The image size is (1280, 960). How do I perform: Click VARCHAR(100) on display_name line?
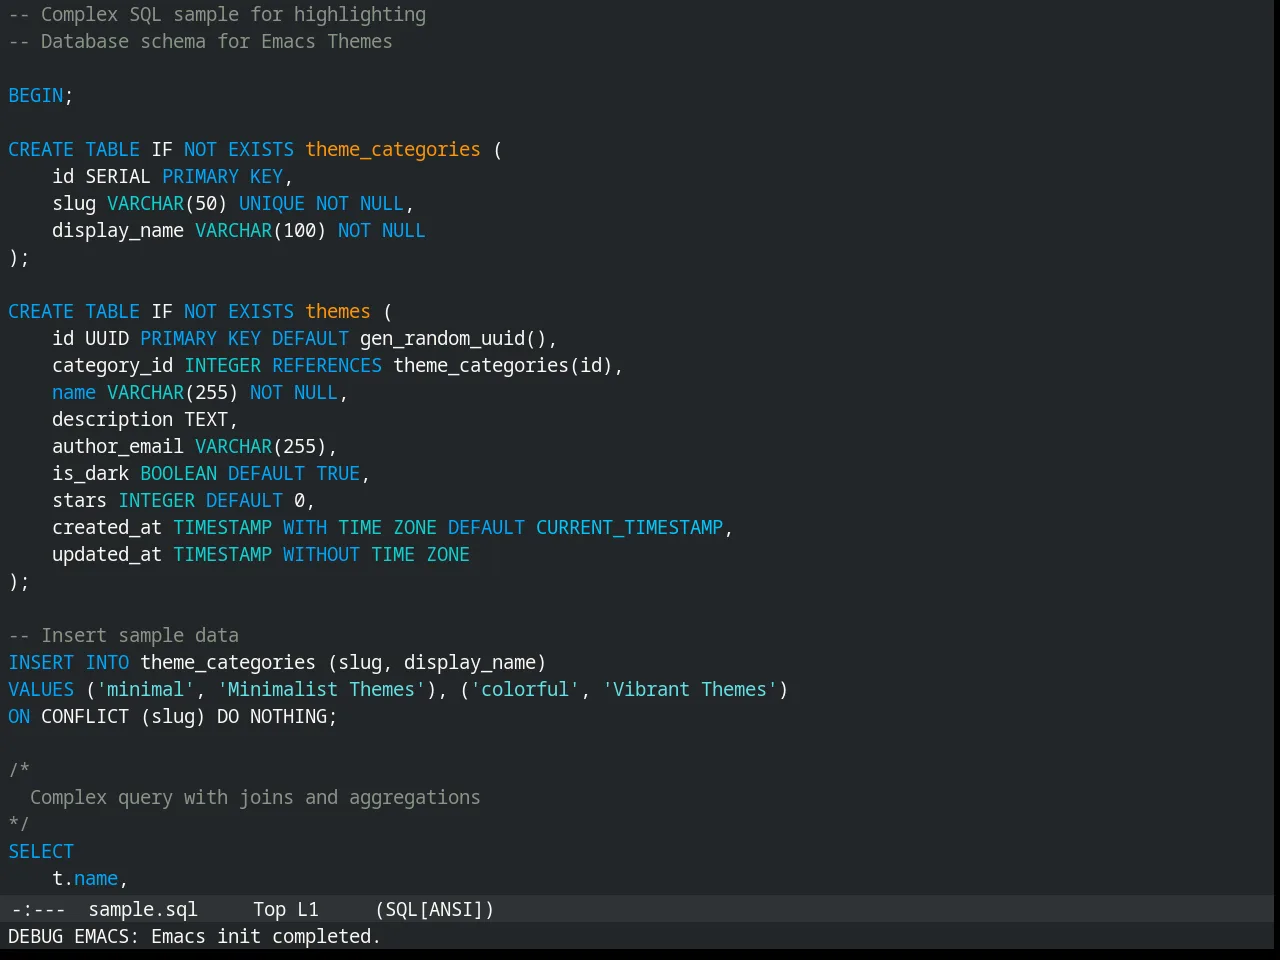tap(261, 231)
